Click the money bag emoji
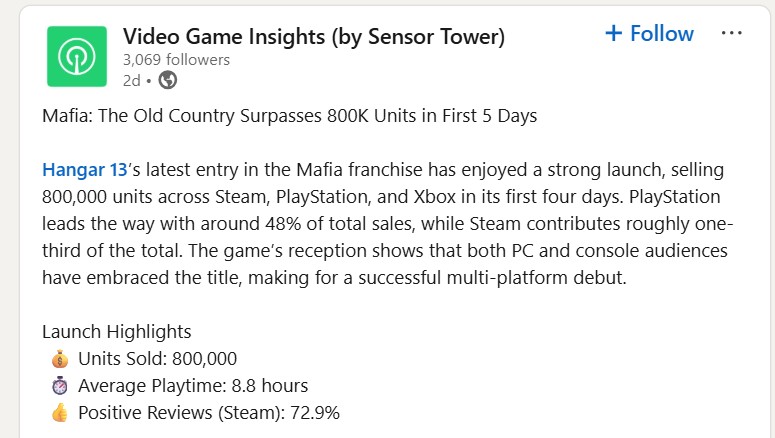This screenshot has height=438, width=775. 60,359
